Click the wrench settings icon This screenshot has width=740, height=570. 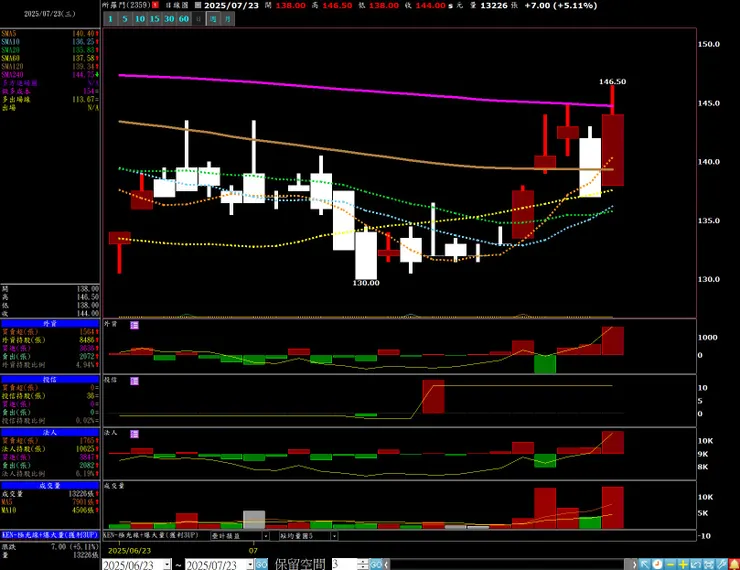coord(721,564)
